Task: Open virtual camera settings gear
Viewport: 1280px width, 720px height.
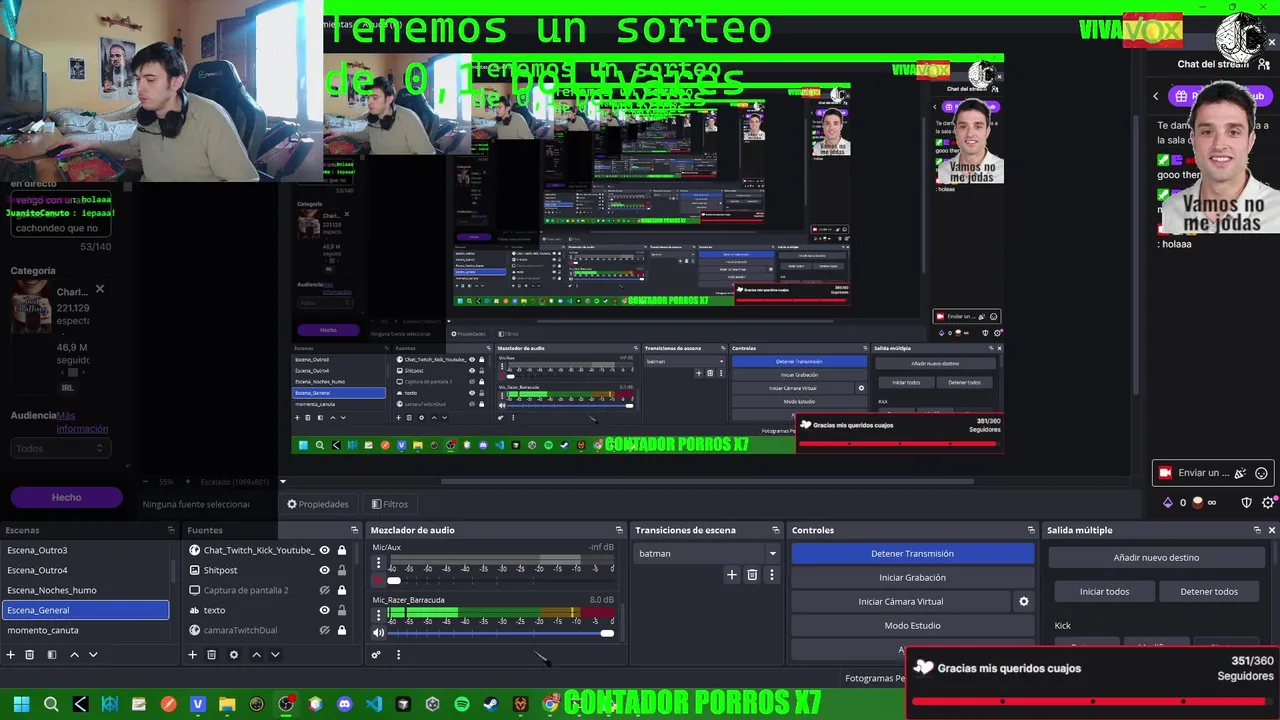Action: [x=1023, y=602]
